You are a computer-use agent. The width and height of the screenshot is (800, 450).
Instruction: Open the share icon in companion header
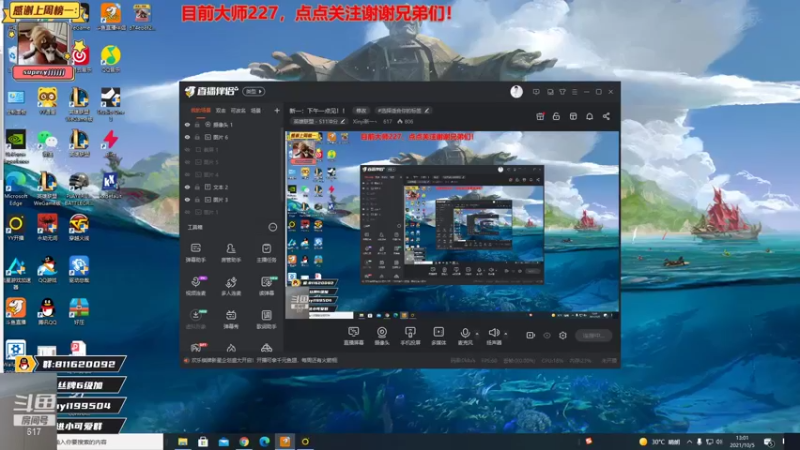point(606,116)
